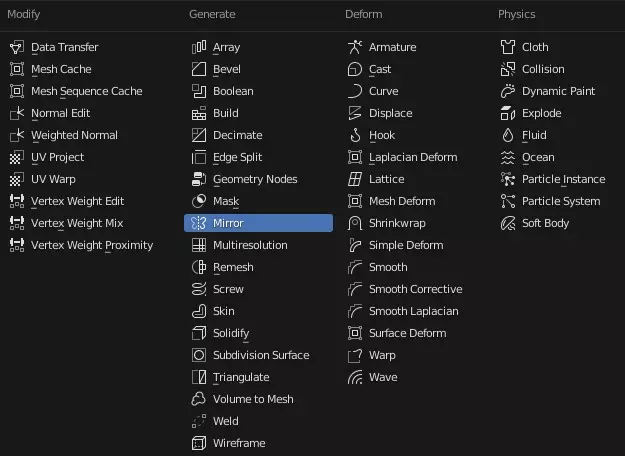Choose Smooth Laplacian deform modifier
This screenshot has width=625, height=456.
pyautogui.click(x=415, y=311)
